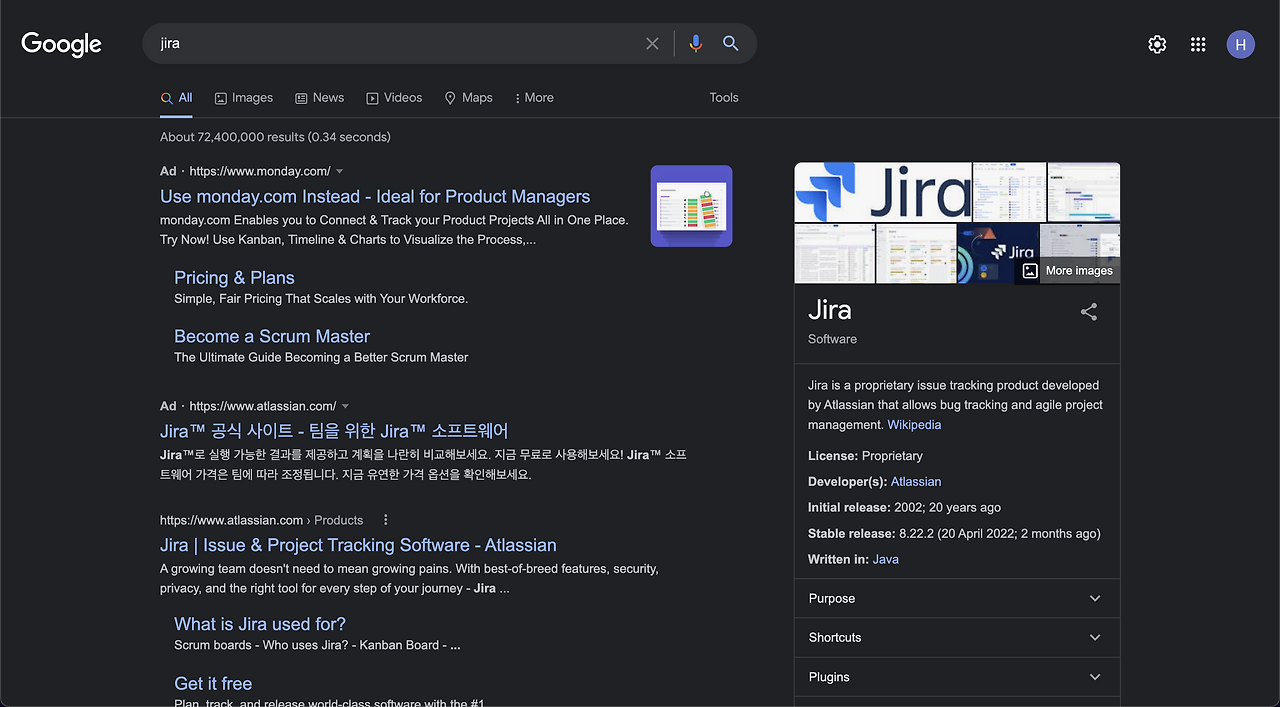The width and height of the screenshot is (1280, 707).
Task: Open the Atlassian developer link
Action: pos(916,482)
